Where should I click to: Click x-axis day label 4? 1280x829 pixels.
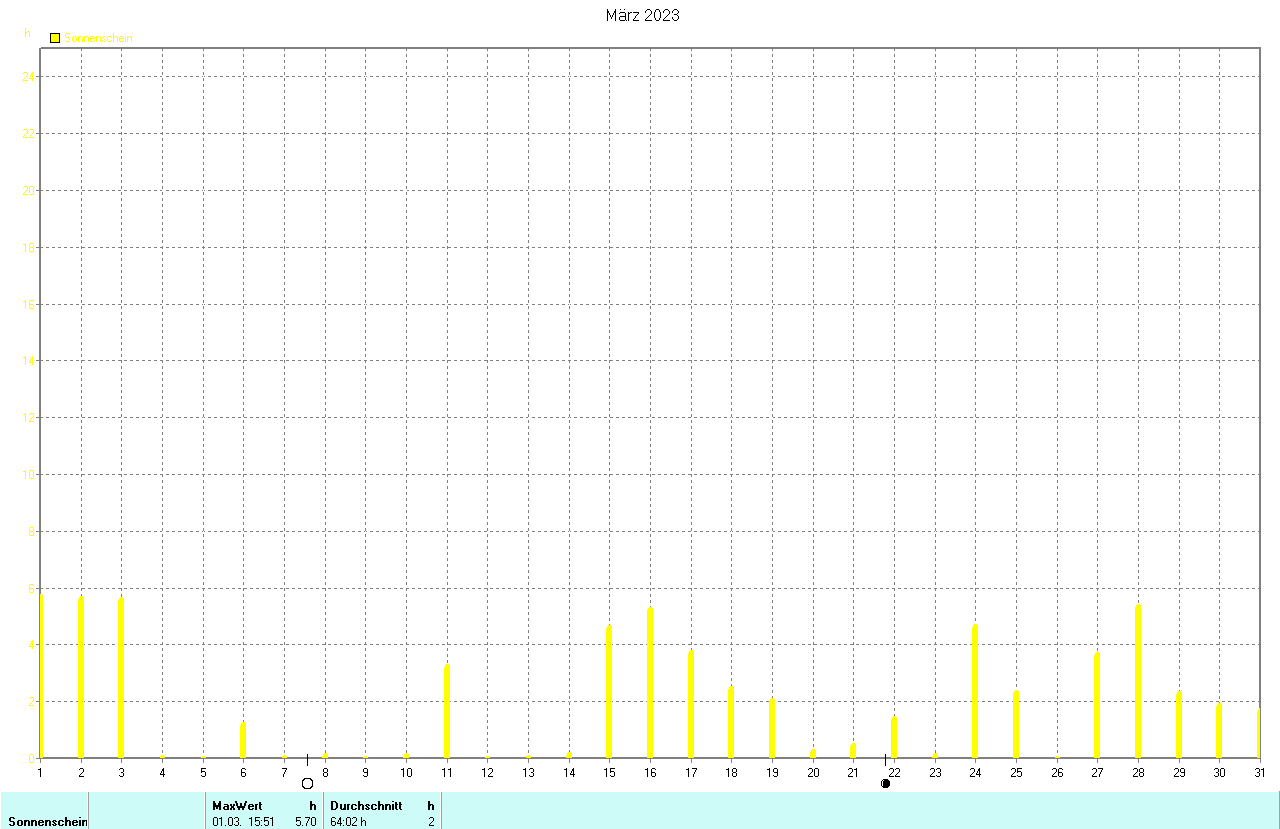[162, 772]
